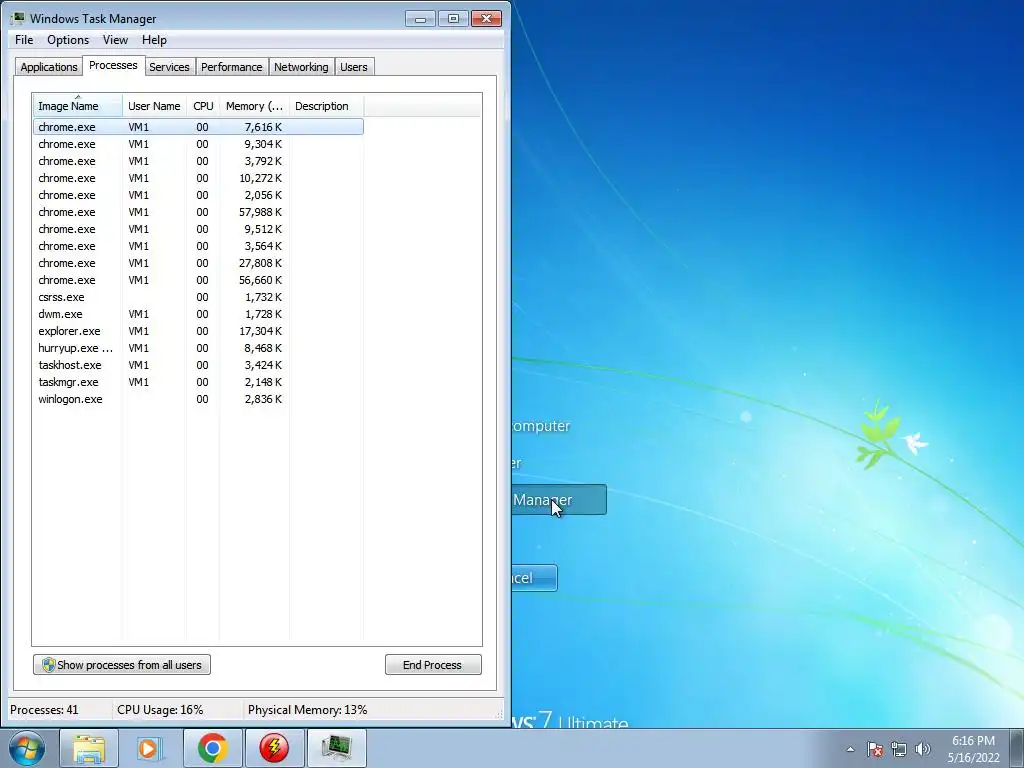Open the Help menu

154,40
